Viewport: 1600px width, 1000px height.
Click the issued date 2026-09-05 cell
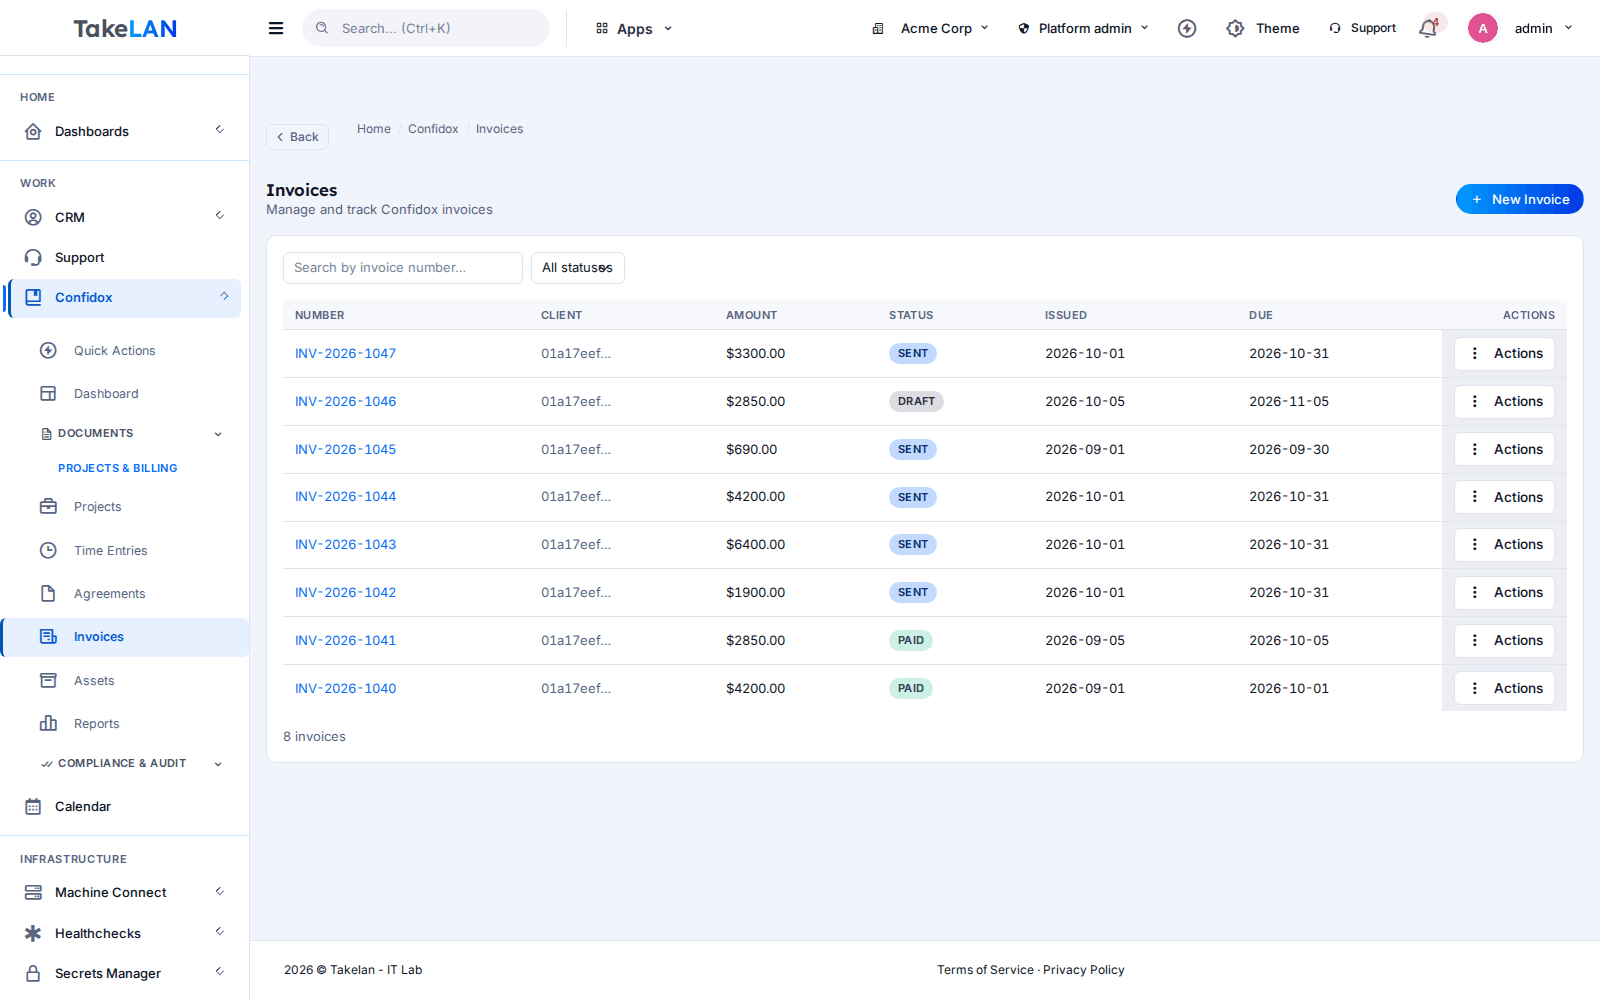click(x=1085, y=640)
